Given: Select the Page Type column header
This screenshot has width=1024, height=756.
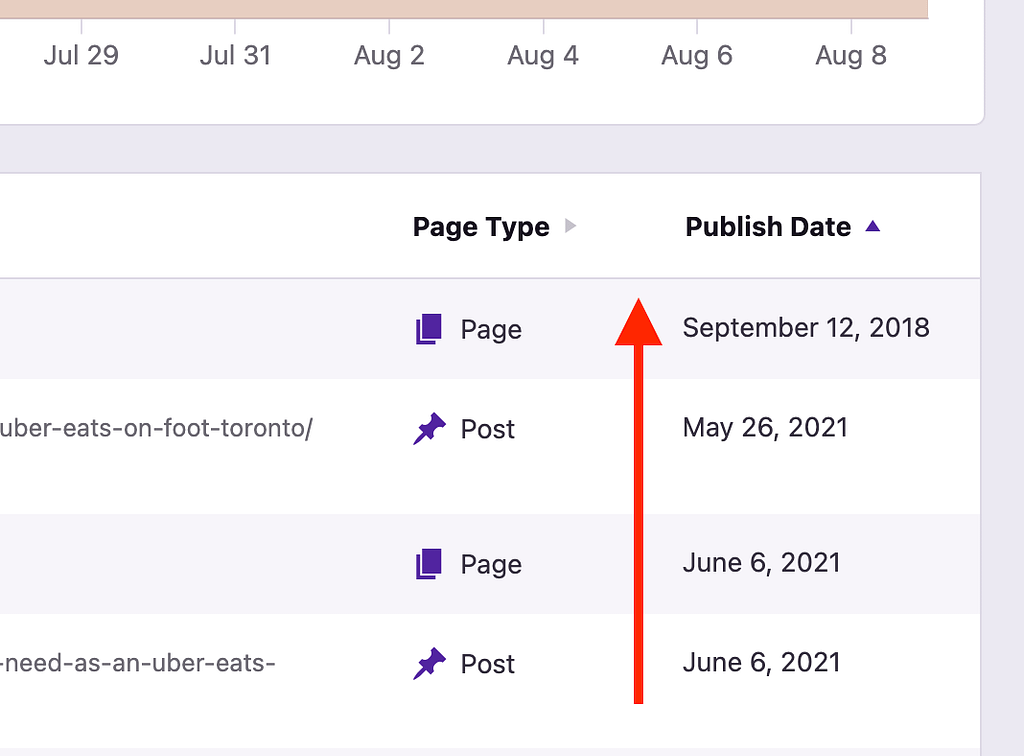Looking at the screenshot, I should 481,226.
